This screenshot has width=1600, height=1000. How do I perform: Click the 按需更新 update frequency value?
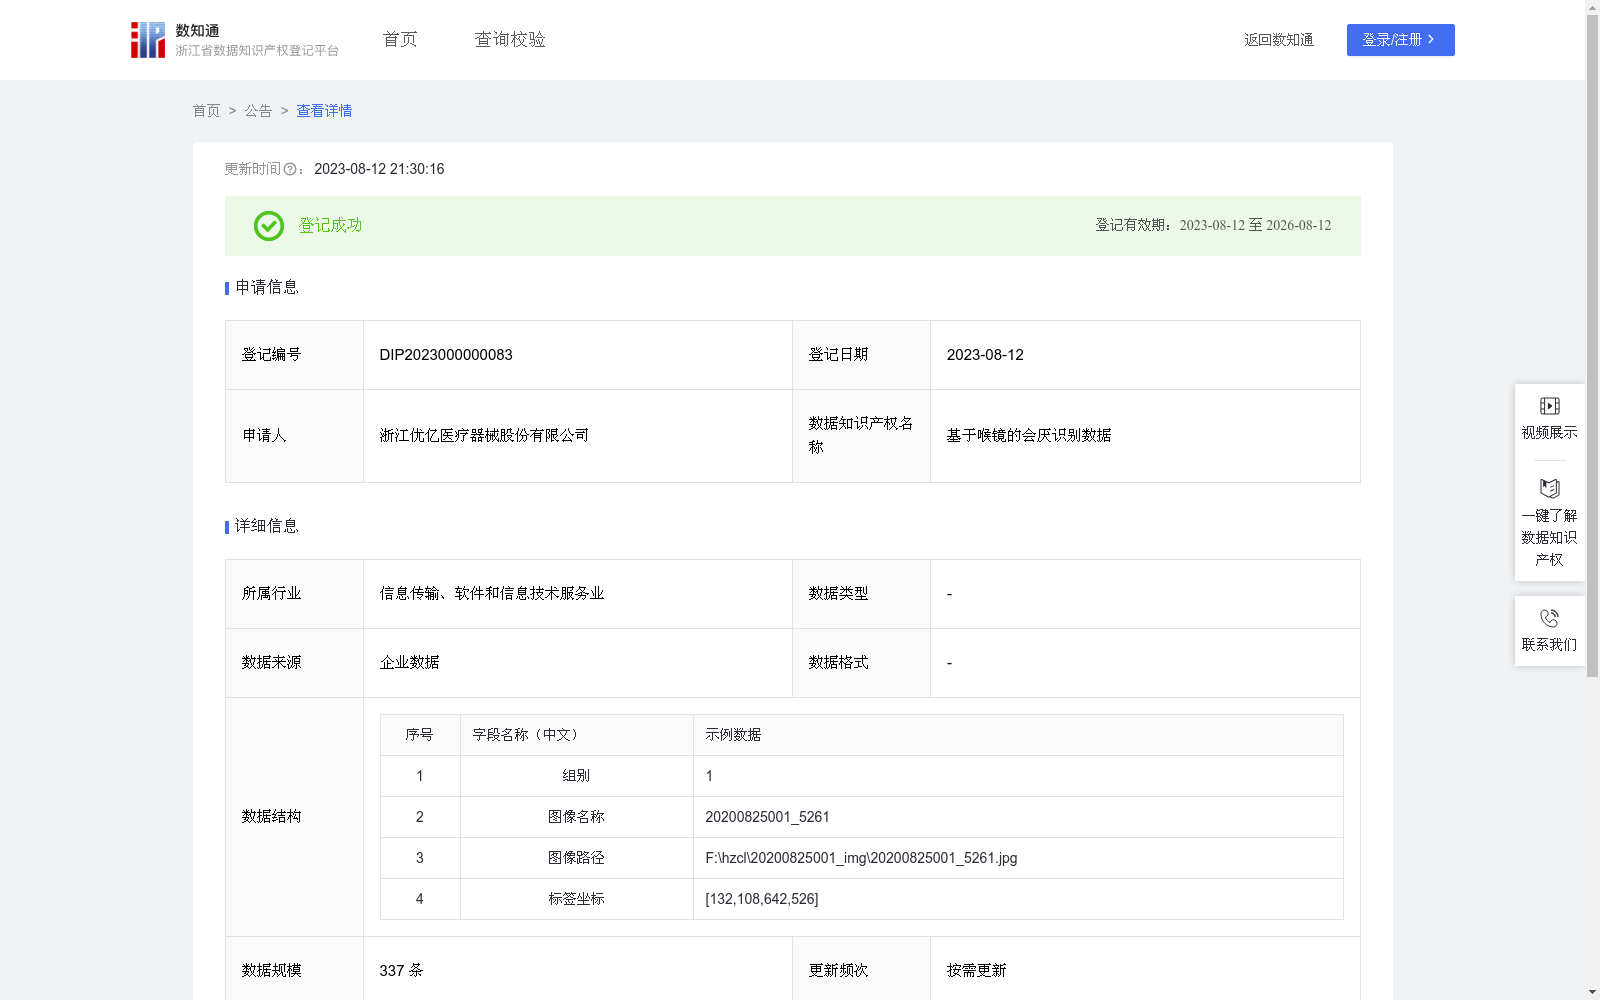[x=976, y=971]
